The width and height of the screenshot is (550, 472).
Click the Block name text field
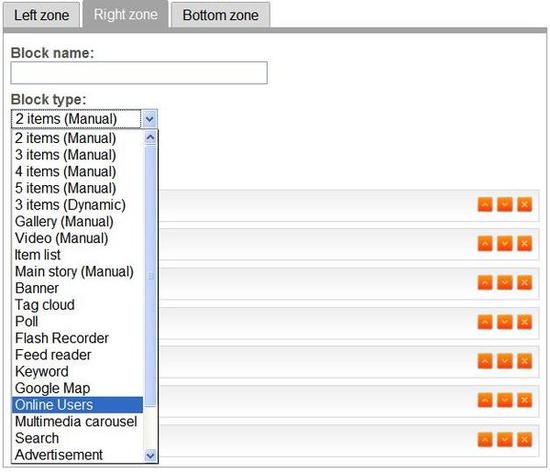coord(139,73)
